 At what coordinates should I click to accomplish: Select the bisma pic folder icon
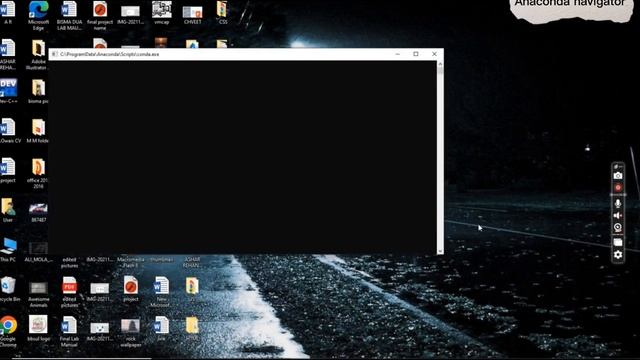click(x=38, y=91)
